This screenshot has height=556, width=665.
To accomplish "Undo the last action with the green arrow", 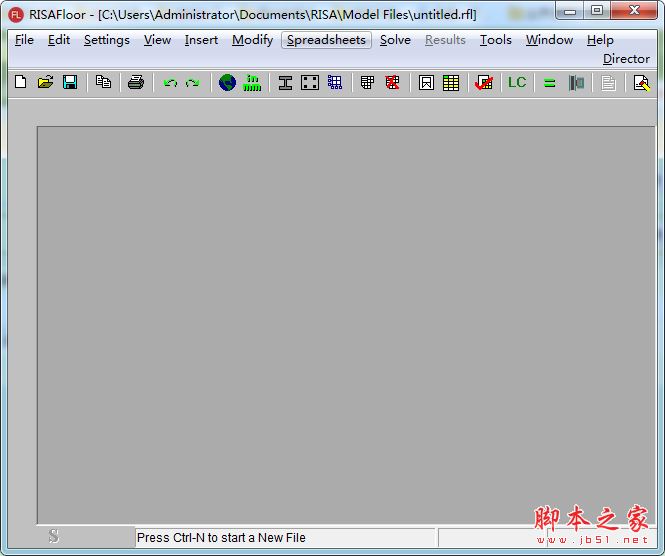I will tap(170, 83).
